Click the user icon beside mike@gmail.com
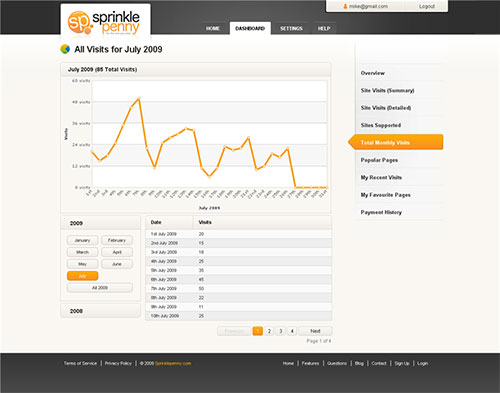Screen dimensions: 500x393 click(345, 6)
